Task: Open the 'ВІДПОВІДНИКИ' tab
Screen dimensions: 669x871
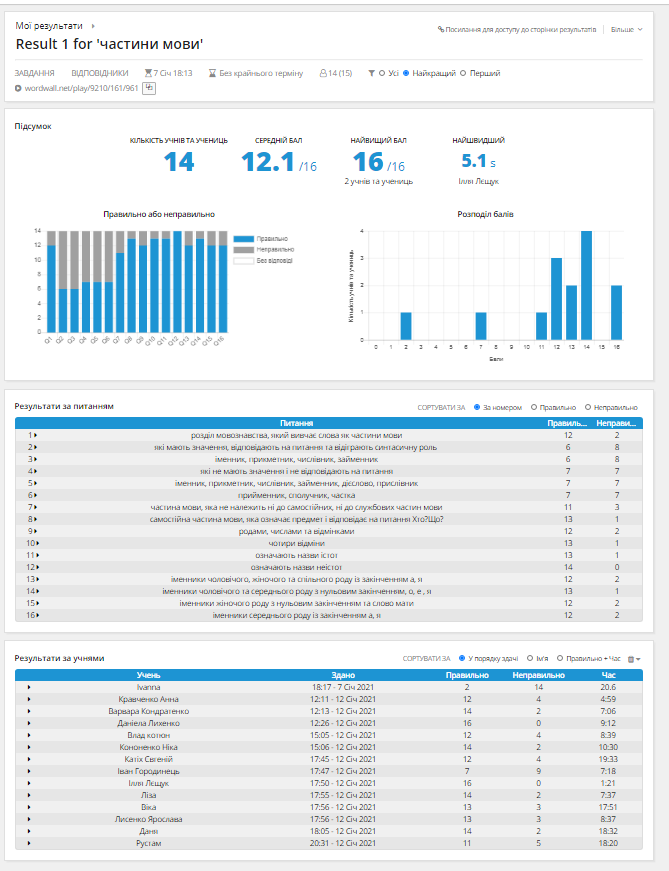Action: (x=99, y=73)
